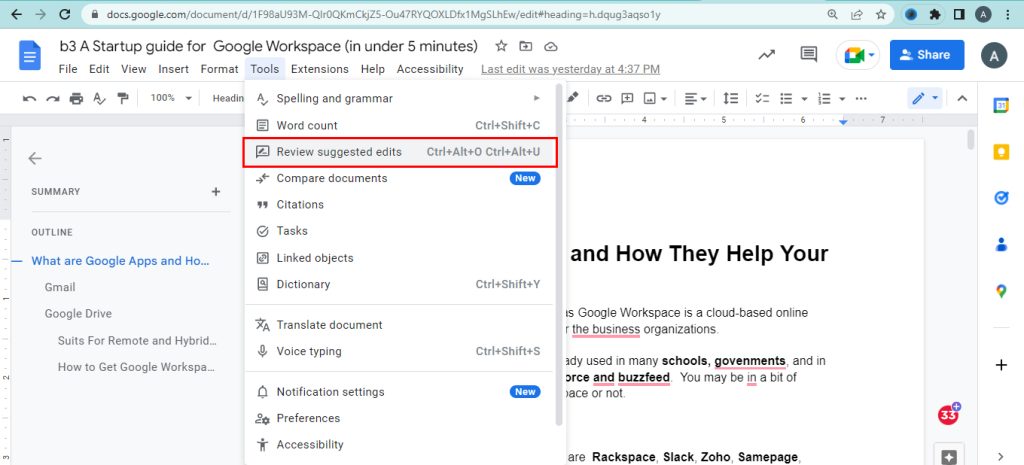Open Google Maps side panel icon
This screenshot has height=465, width=1024.
[1001, 291]
